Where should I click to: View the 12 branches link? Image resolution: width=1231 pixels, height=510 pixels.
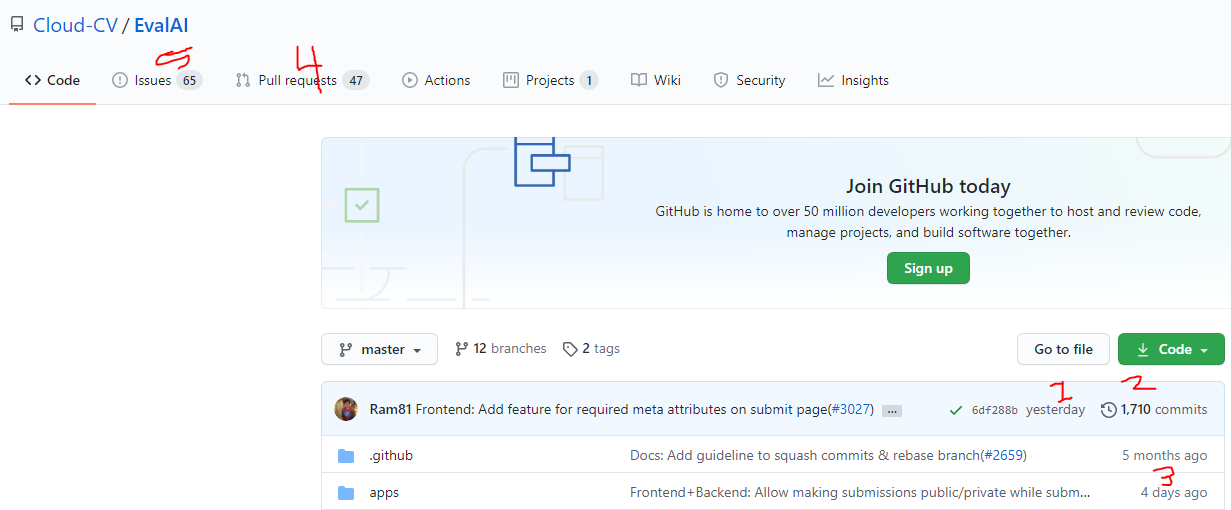click(x=501, y=349)
